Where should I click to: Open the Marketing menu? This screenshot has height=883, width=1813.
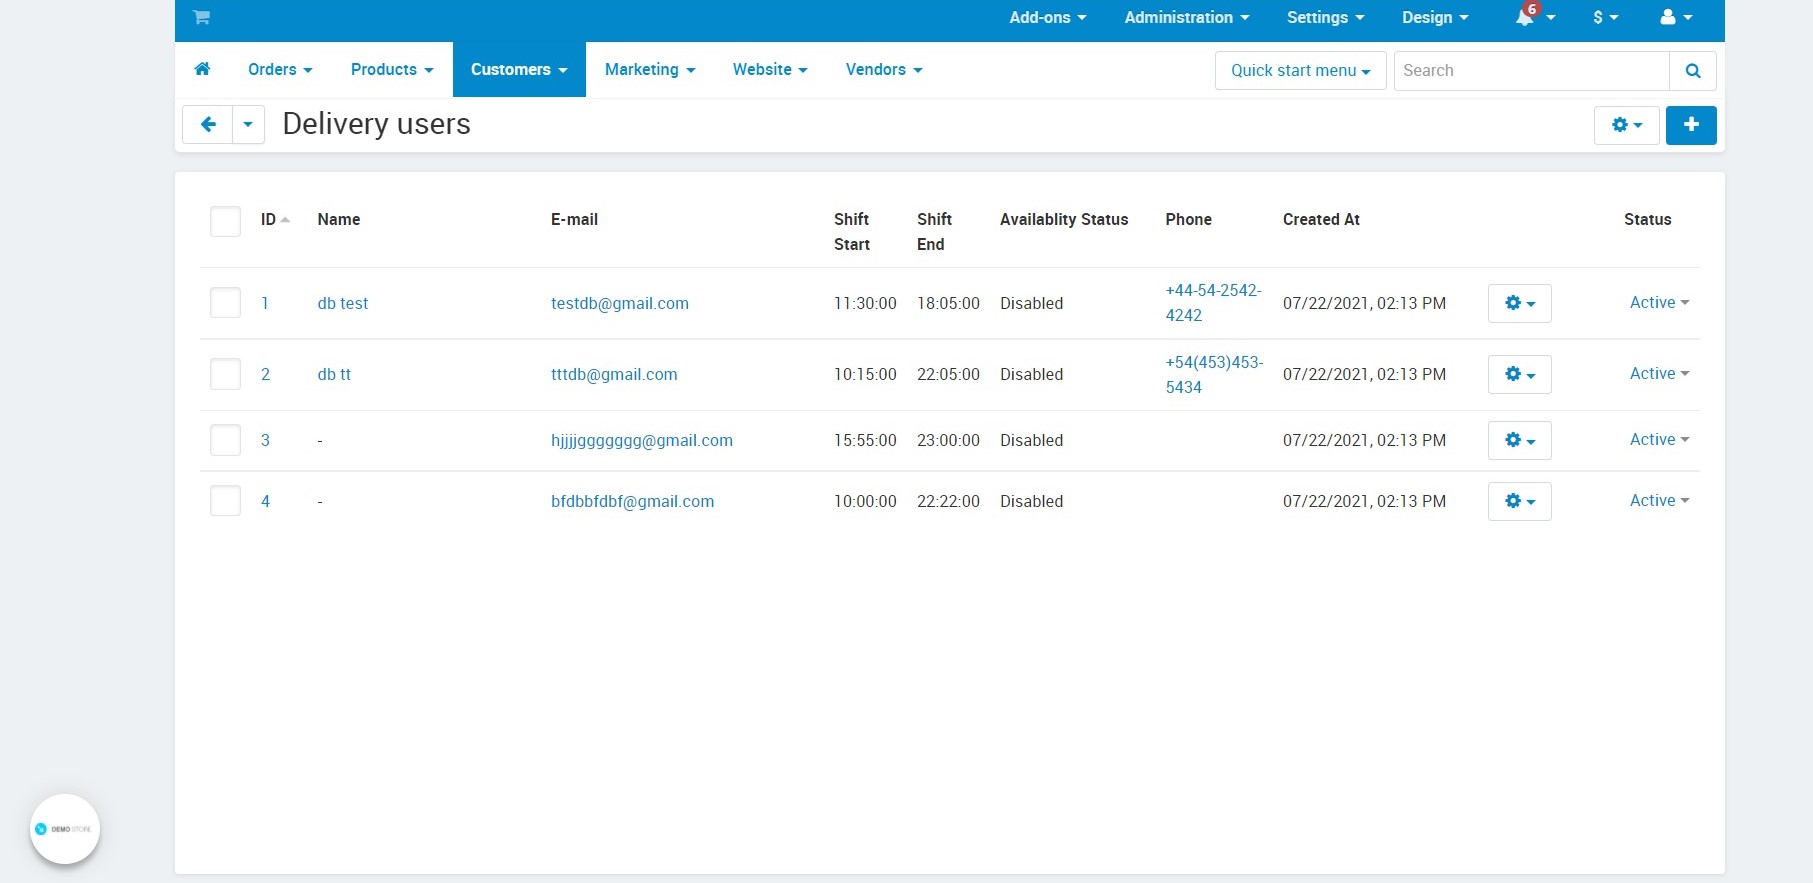650,69
